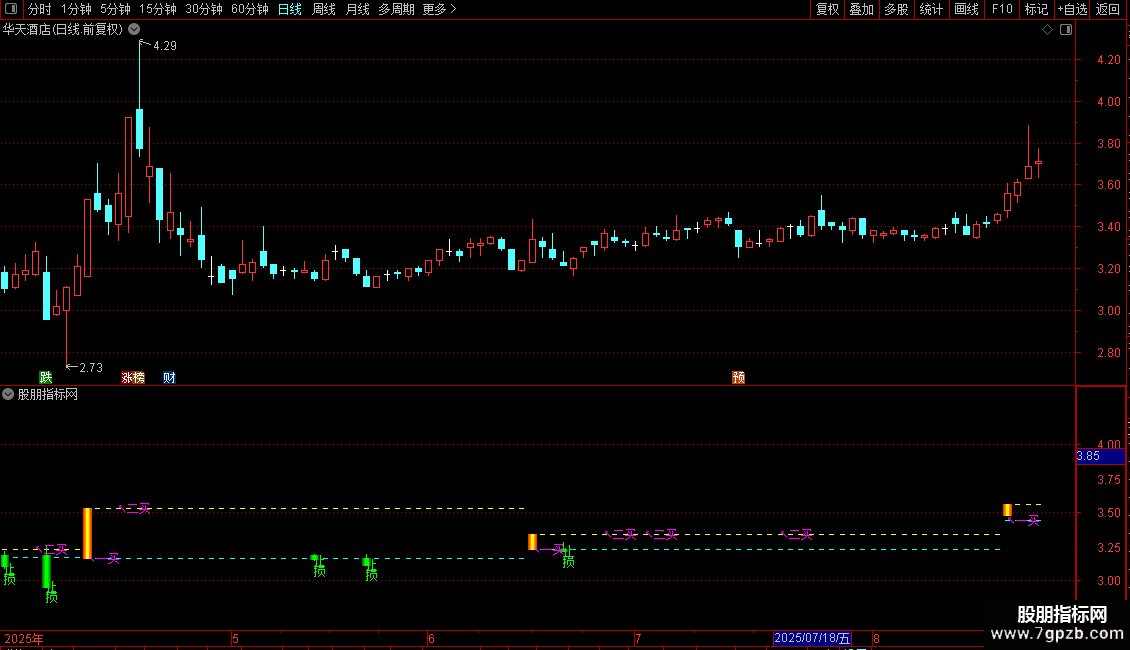Switch to 15分钟 period
The image size is (1130, 650).
157,9
